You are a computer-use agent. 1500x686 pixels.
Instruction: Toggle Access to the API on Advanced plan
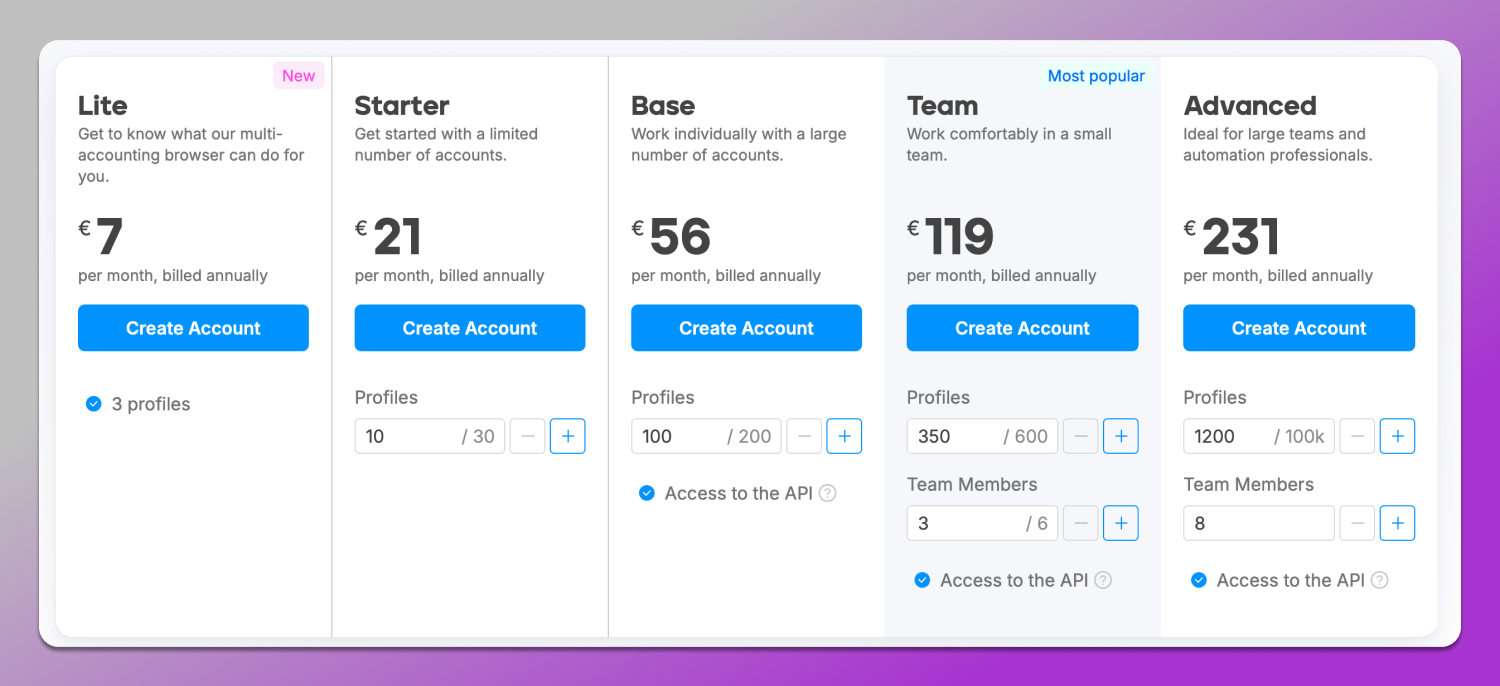(1199, 580)
